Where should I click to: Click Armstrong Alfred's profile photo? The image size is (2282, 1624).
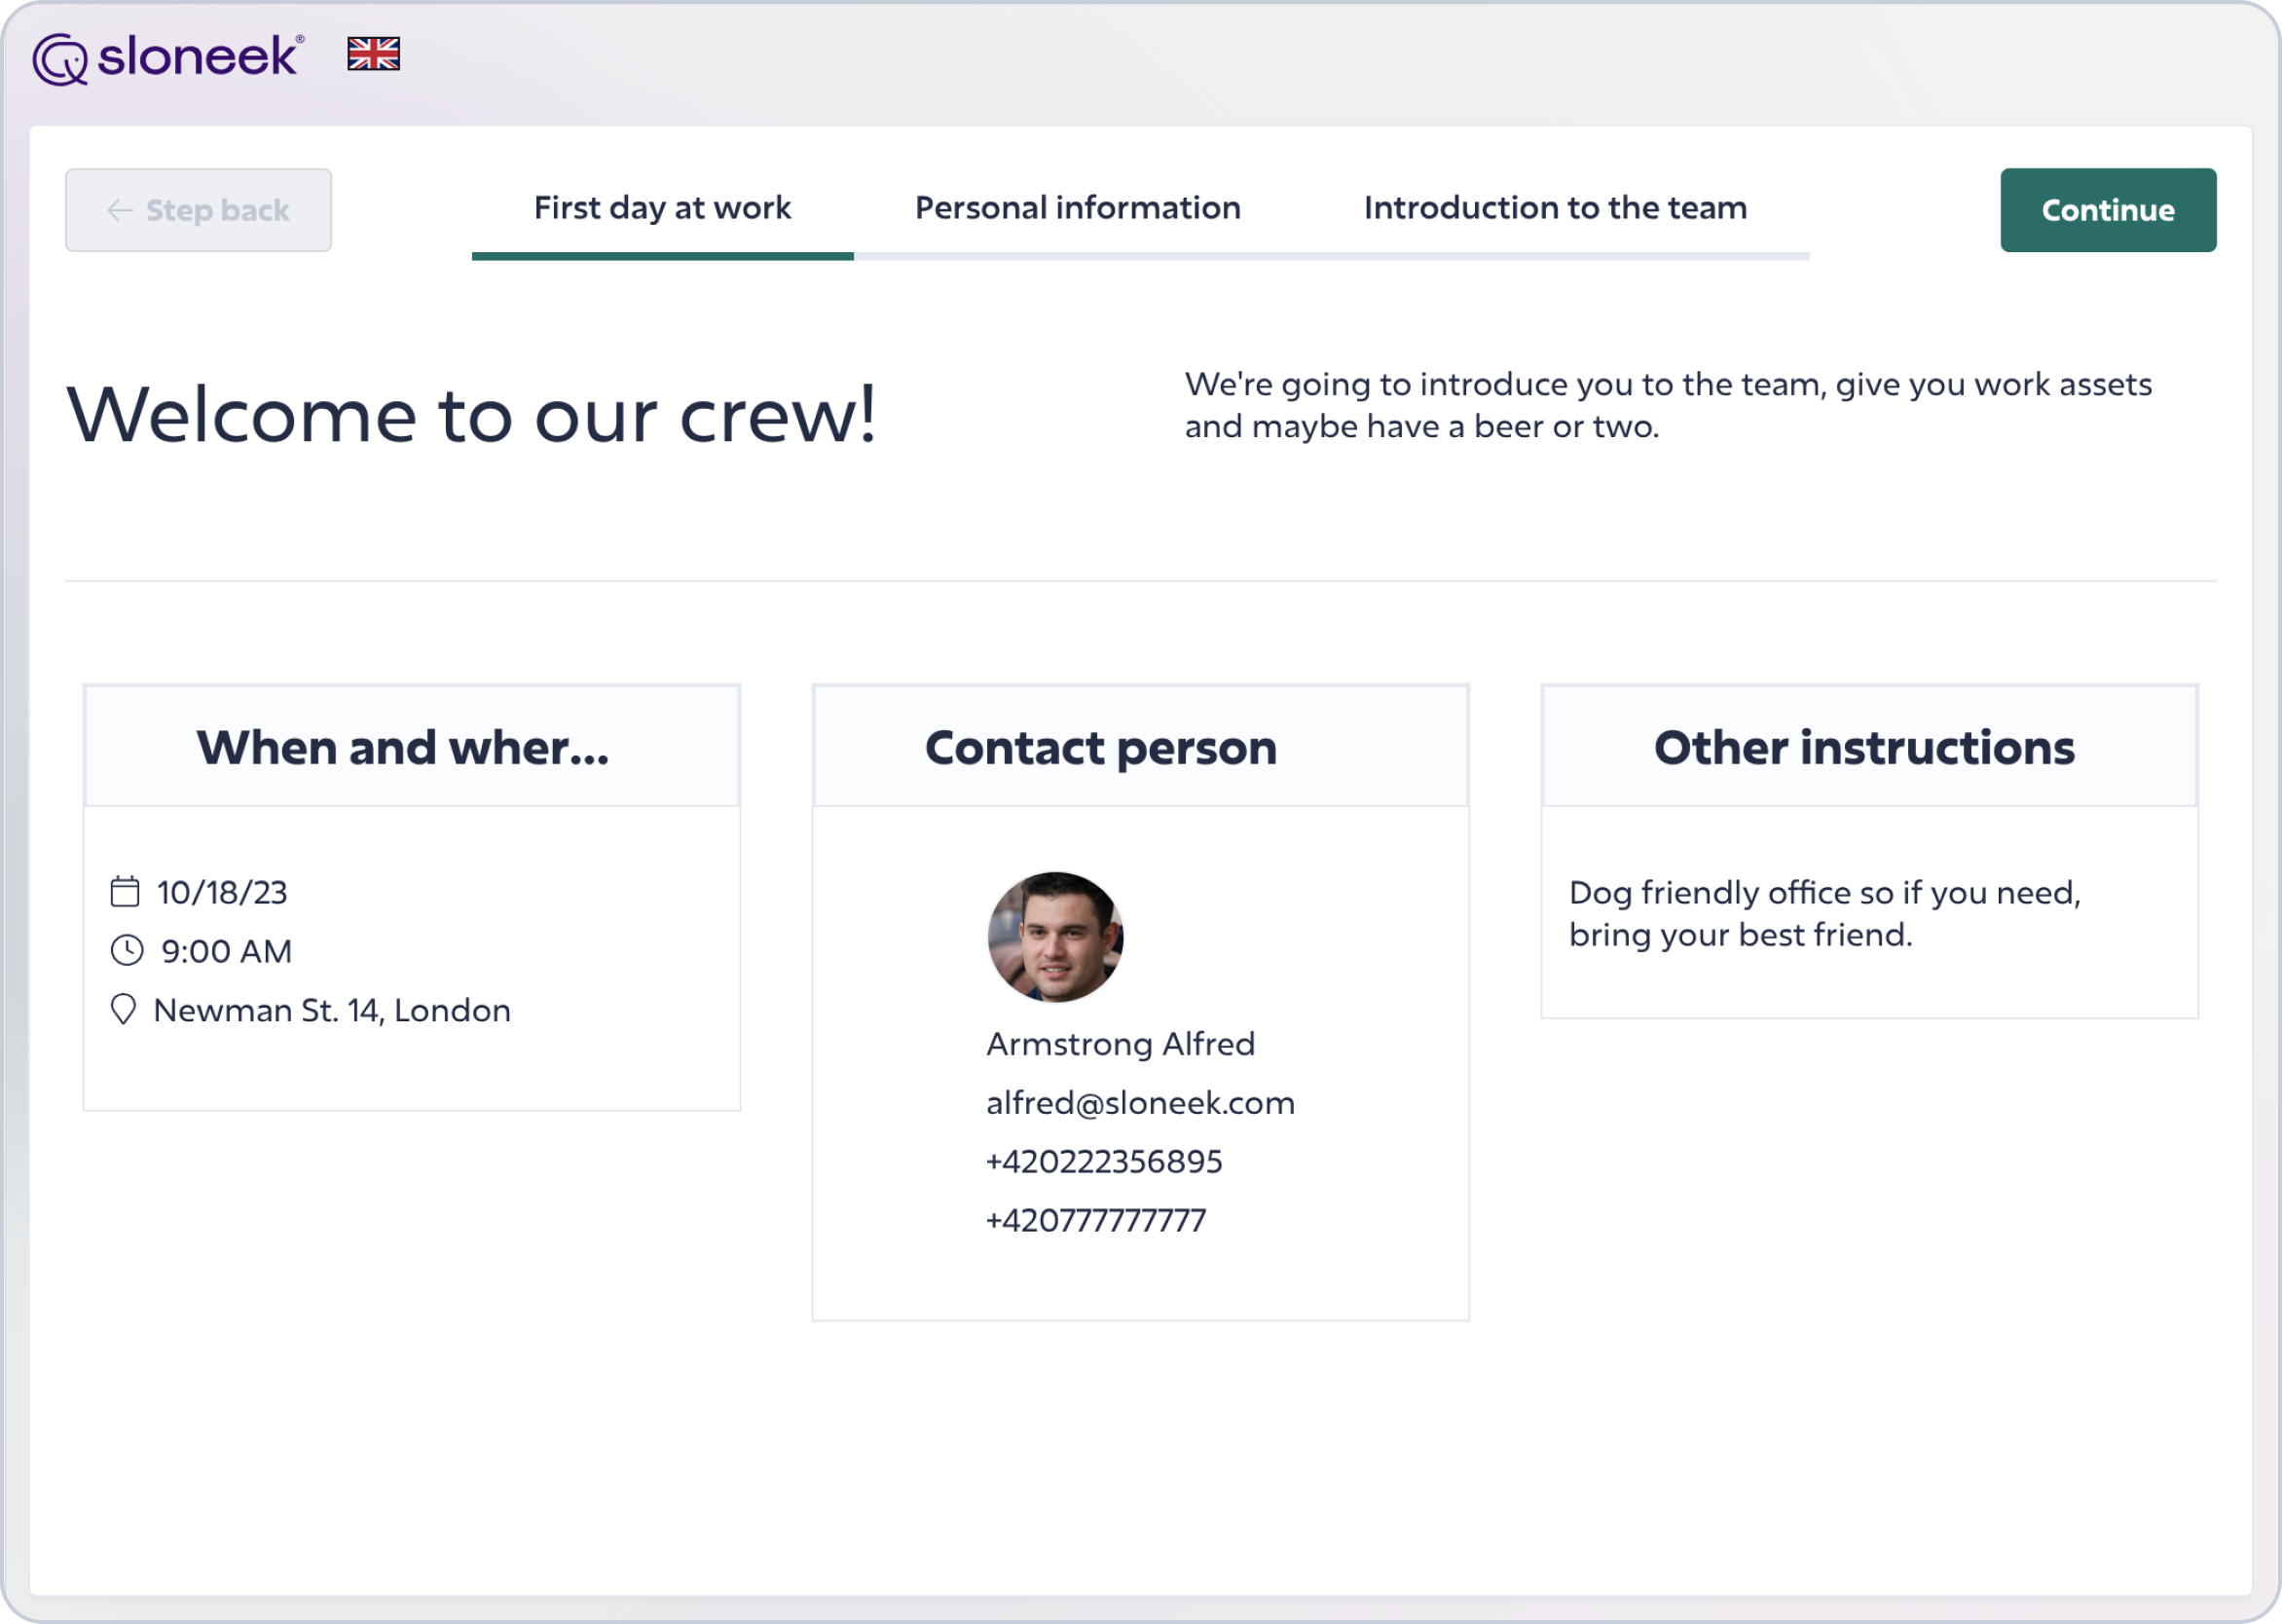[x=1055, y=937]
